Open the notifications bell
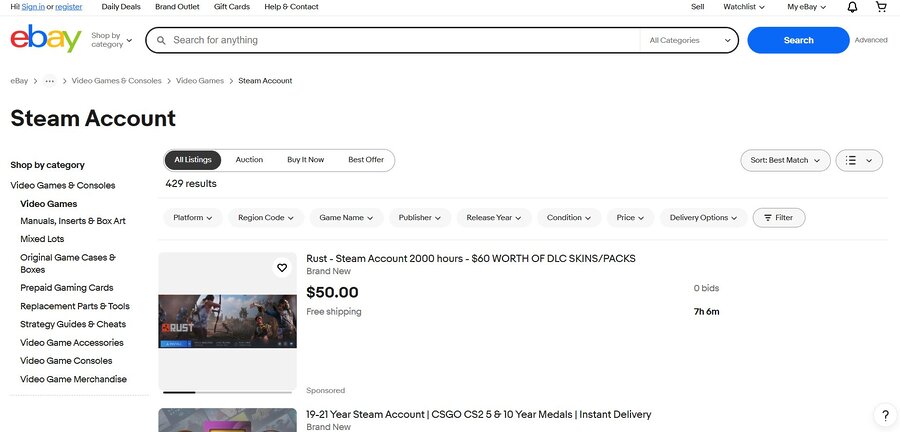Viewport: 900px width, 432px height. click(852, 7)
